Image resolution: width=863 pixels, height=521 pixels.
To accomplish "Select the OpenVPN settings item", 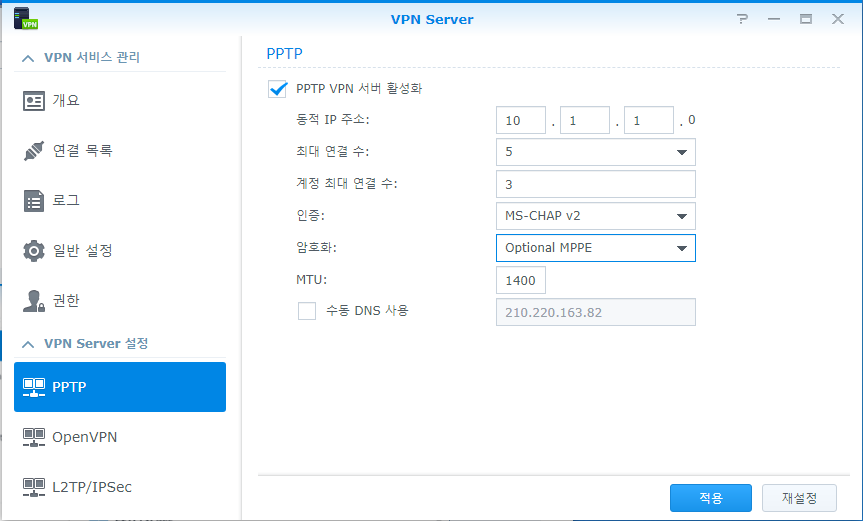I will [120, 437].
